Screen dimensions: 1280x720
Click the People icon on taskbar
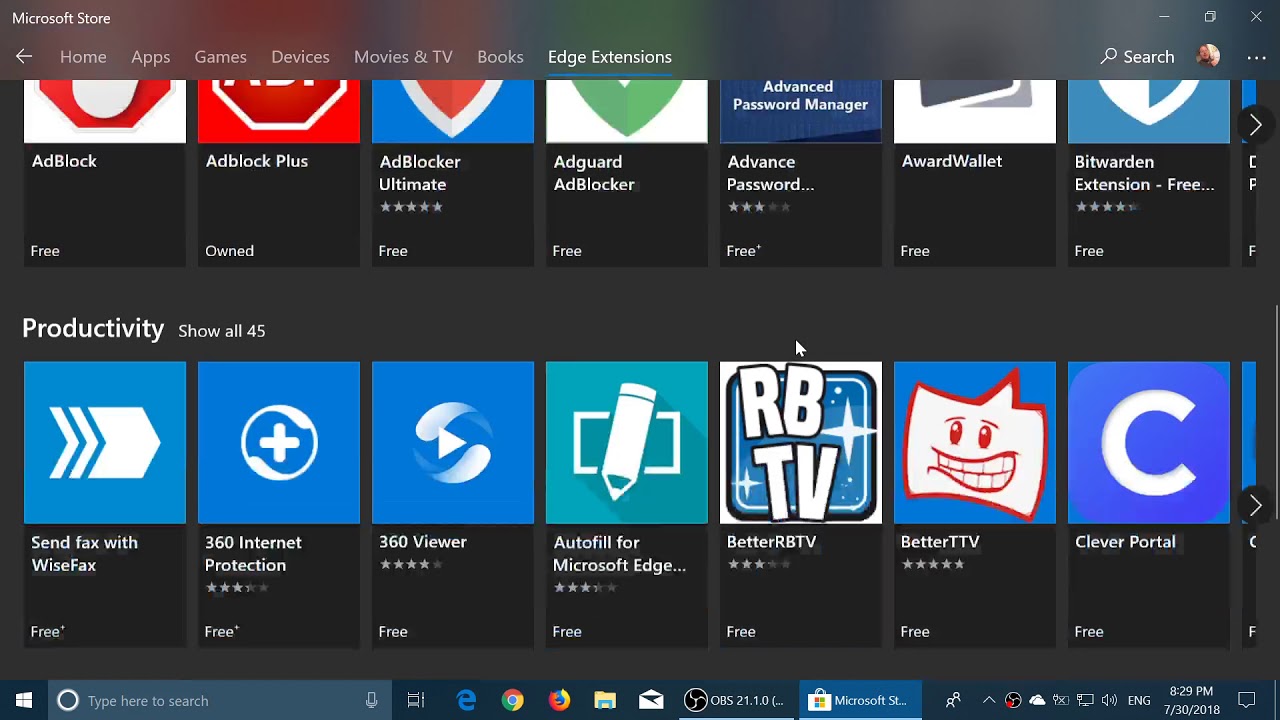(x=953, y=700)
